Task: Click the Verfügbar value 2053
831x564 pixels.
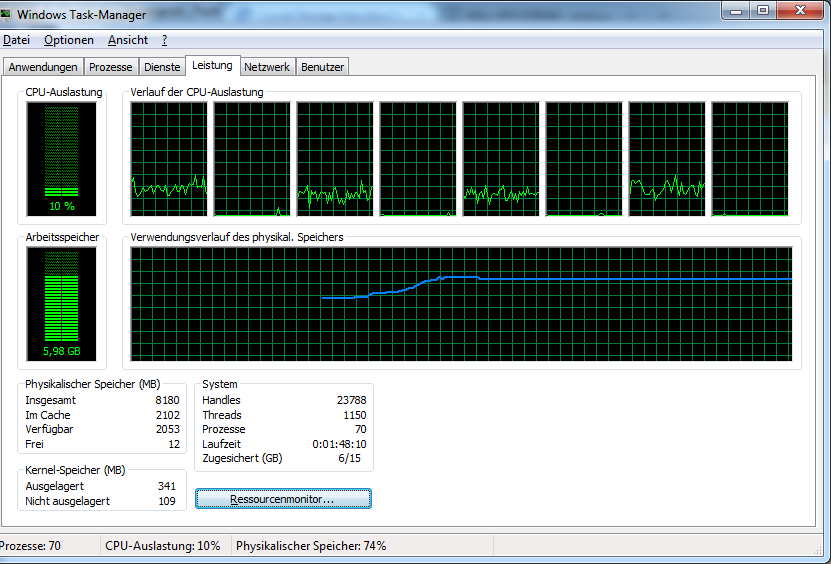Action: coord(167,429)
